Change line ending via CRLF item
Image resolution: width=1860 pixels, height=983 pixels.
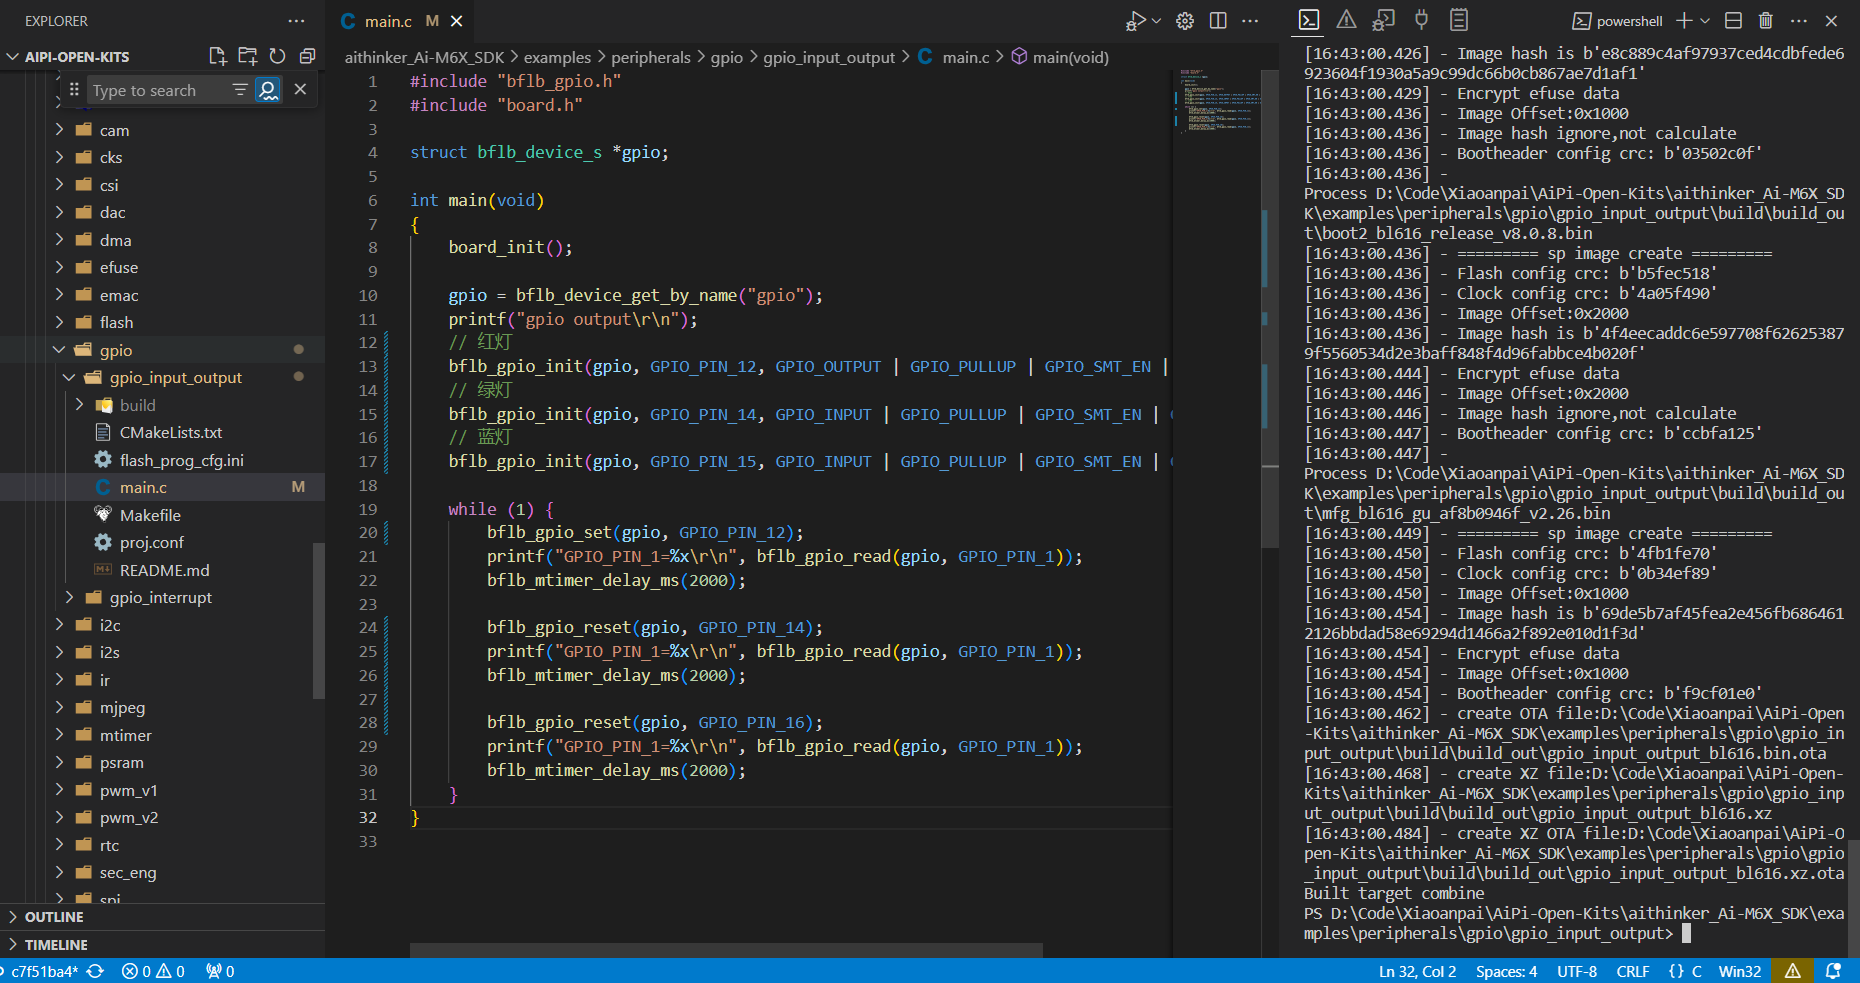pos(1633,971)
